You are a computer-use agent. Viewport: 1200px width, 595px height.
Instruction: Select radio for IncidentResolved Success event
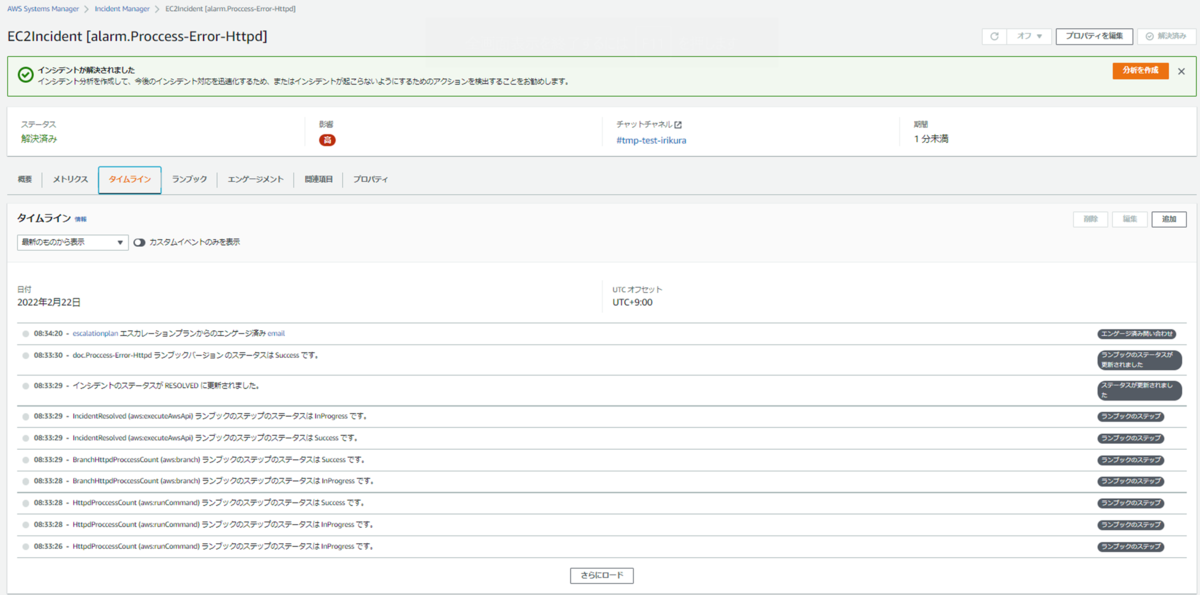(x=25, y=437)
